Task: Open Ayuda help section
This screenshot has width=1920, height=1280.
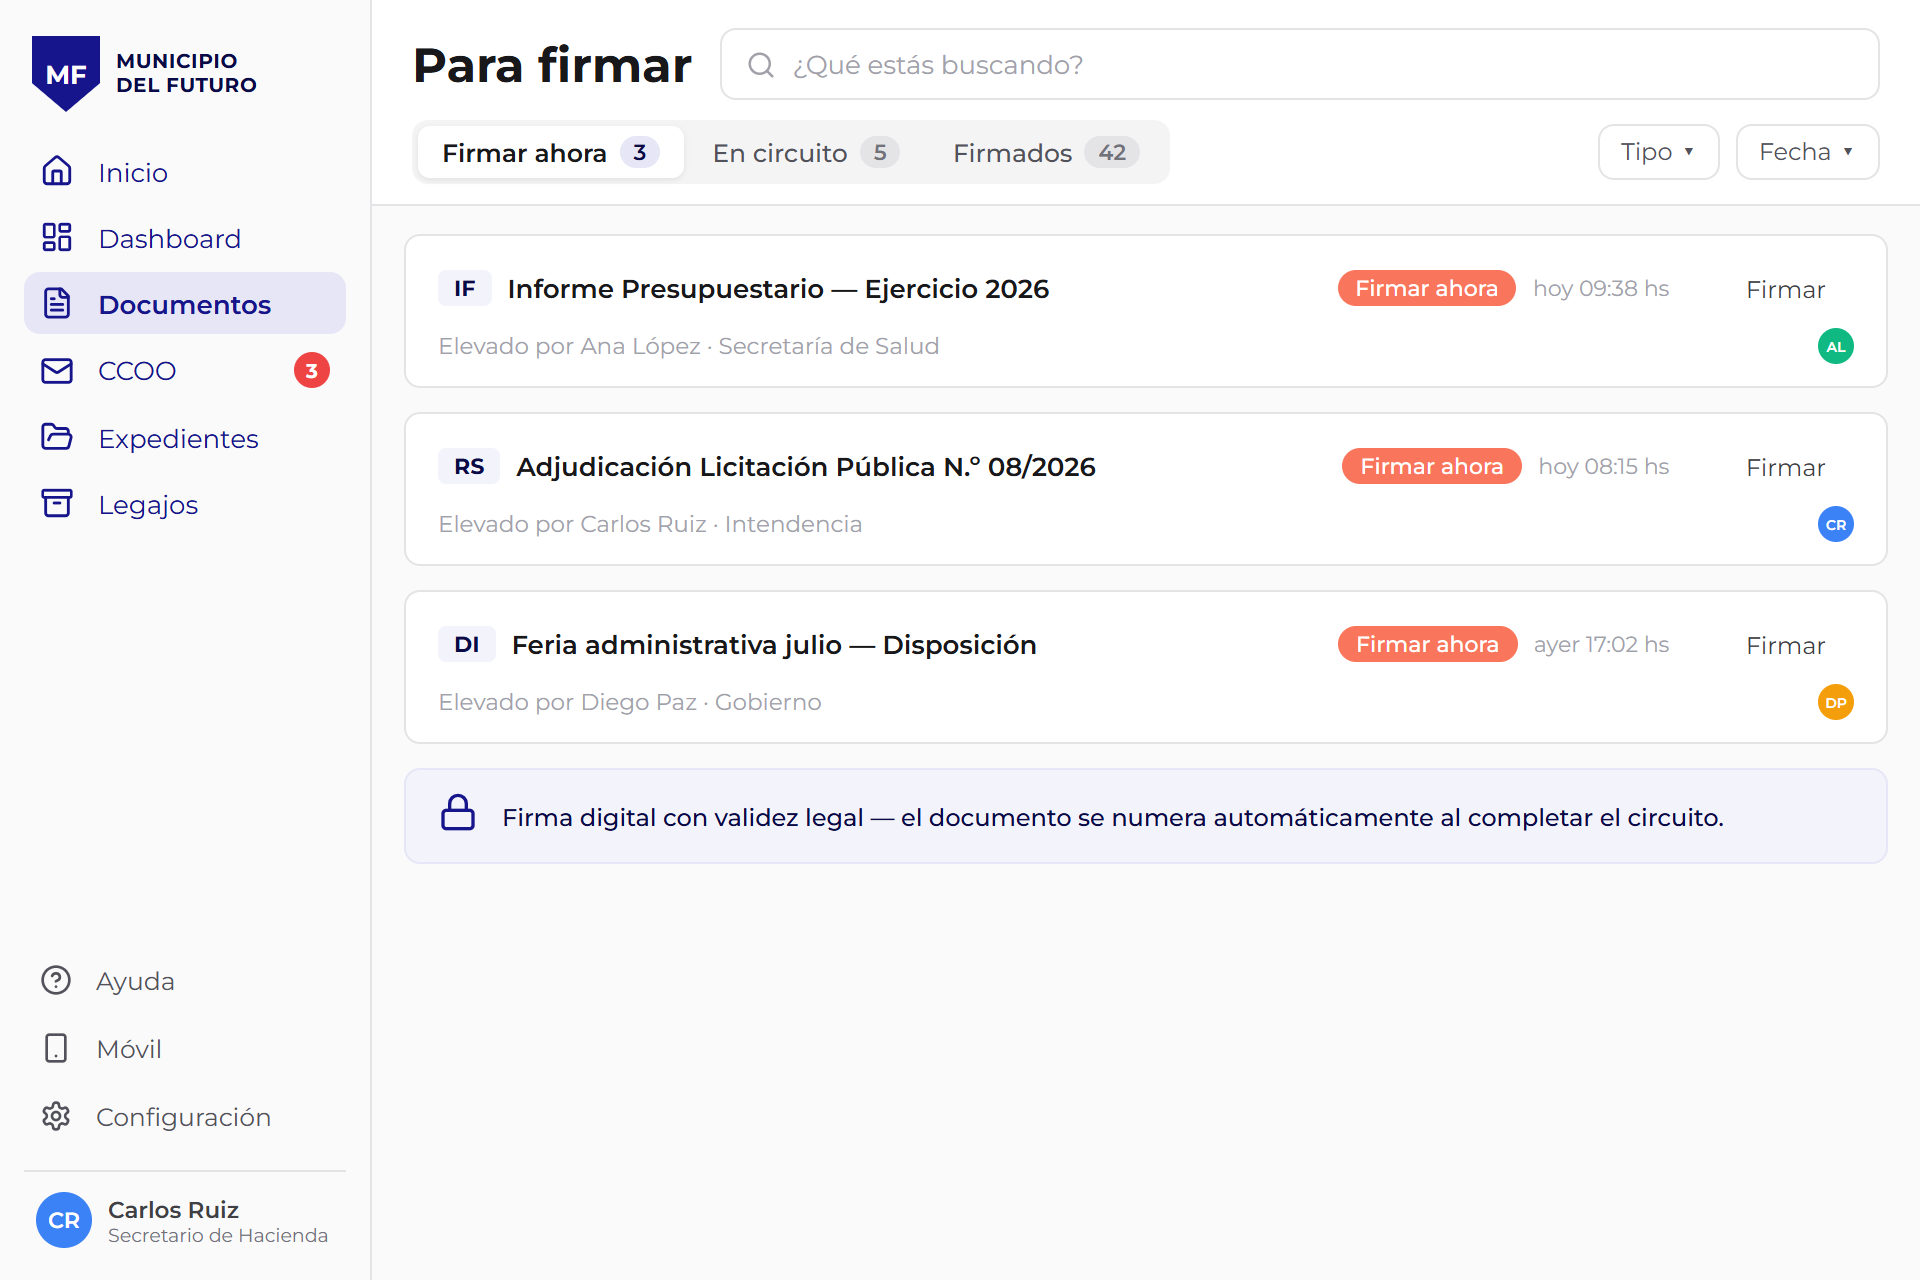Action: tap(185, 980)
